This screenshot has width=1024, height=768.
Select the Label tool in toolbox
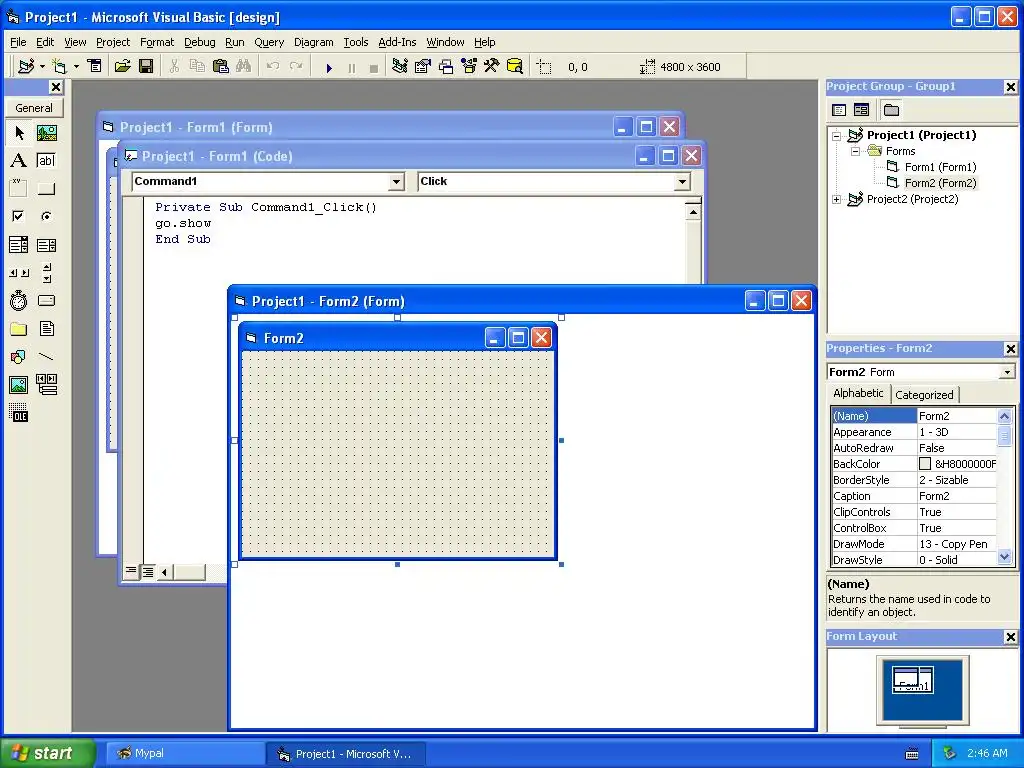[19, 161]
